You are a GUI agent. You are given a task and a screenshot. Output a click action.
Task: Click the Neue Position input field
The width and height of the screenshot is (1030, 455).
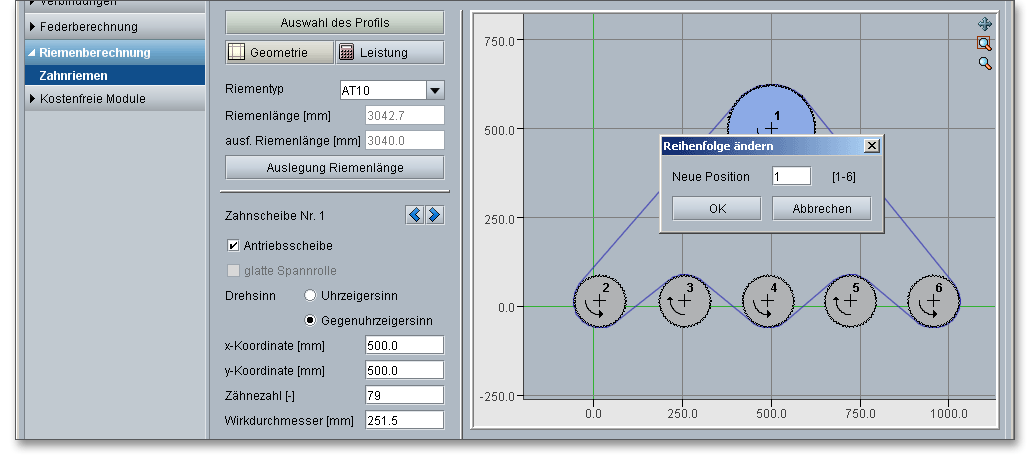[x=791, y=176]
